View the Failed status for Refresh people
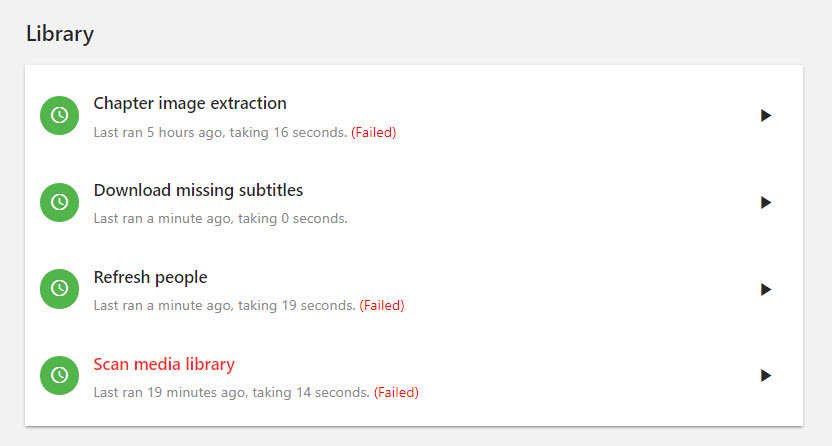 (x=382, y=305)
